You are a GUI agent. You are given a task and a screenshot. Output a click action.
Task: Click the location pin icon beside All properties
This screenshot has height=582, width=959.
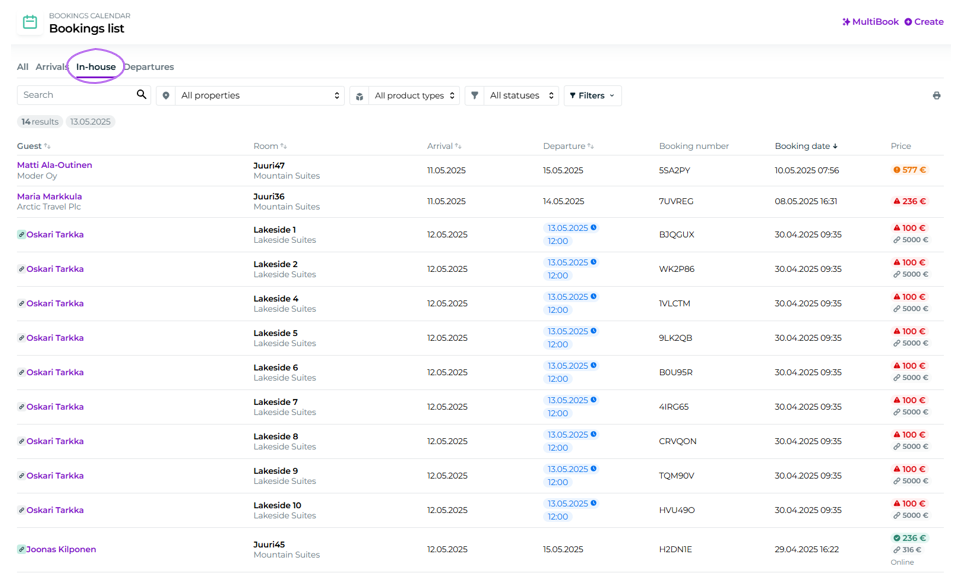coord(166,95)
